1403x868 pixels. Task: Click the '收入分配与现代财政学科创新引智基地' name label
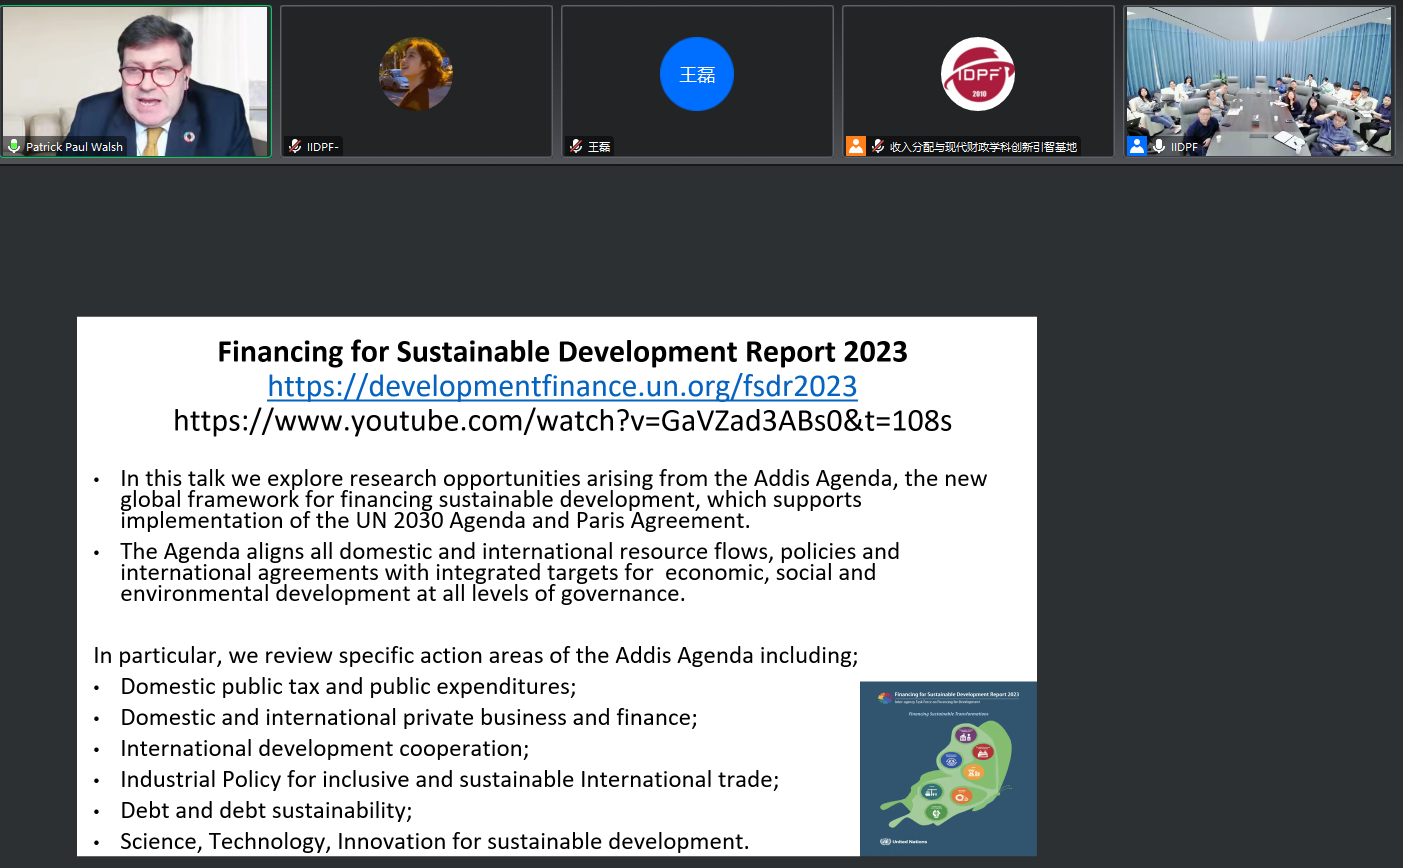983,147
